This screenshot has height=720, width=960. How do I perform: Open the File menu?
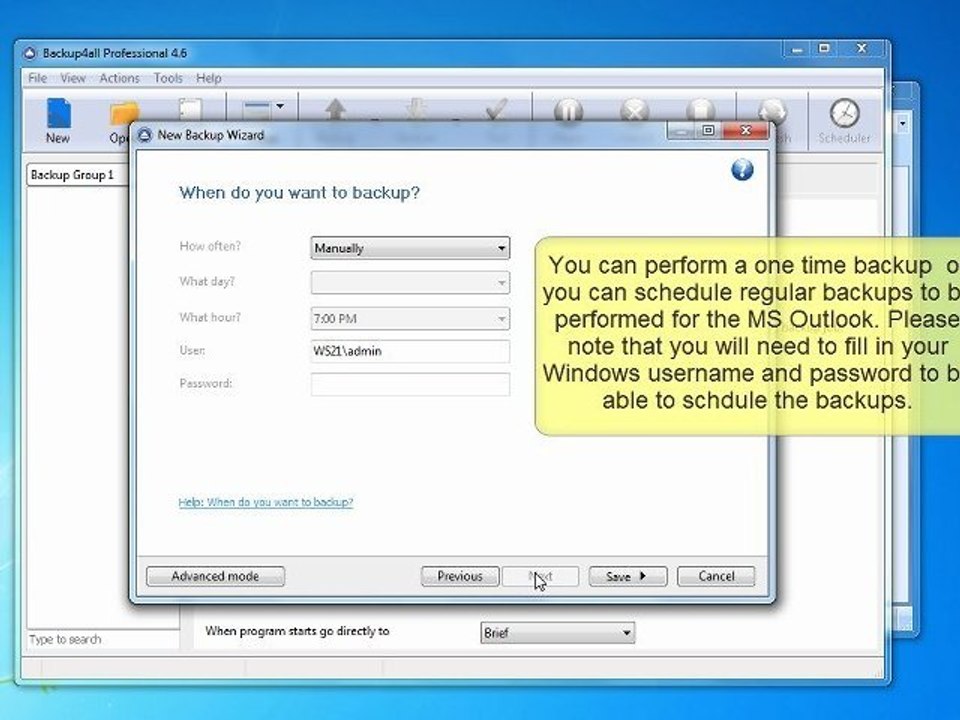(37, 78)
